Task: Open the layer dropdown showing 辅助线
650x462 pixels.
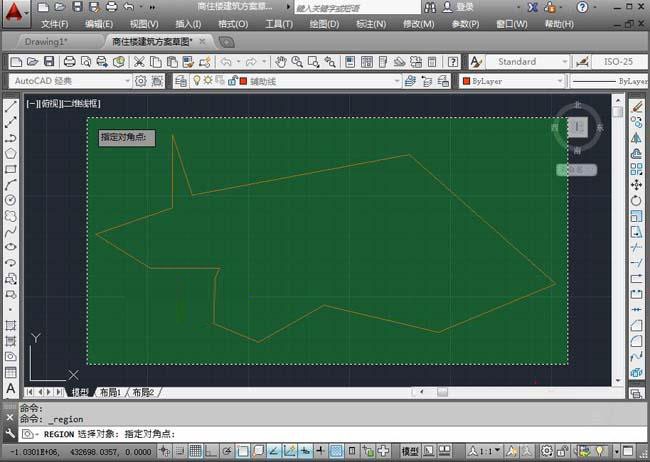Action: (x=300, y=81)
